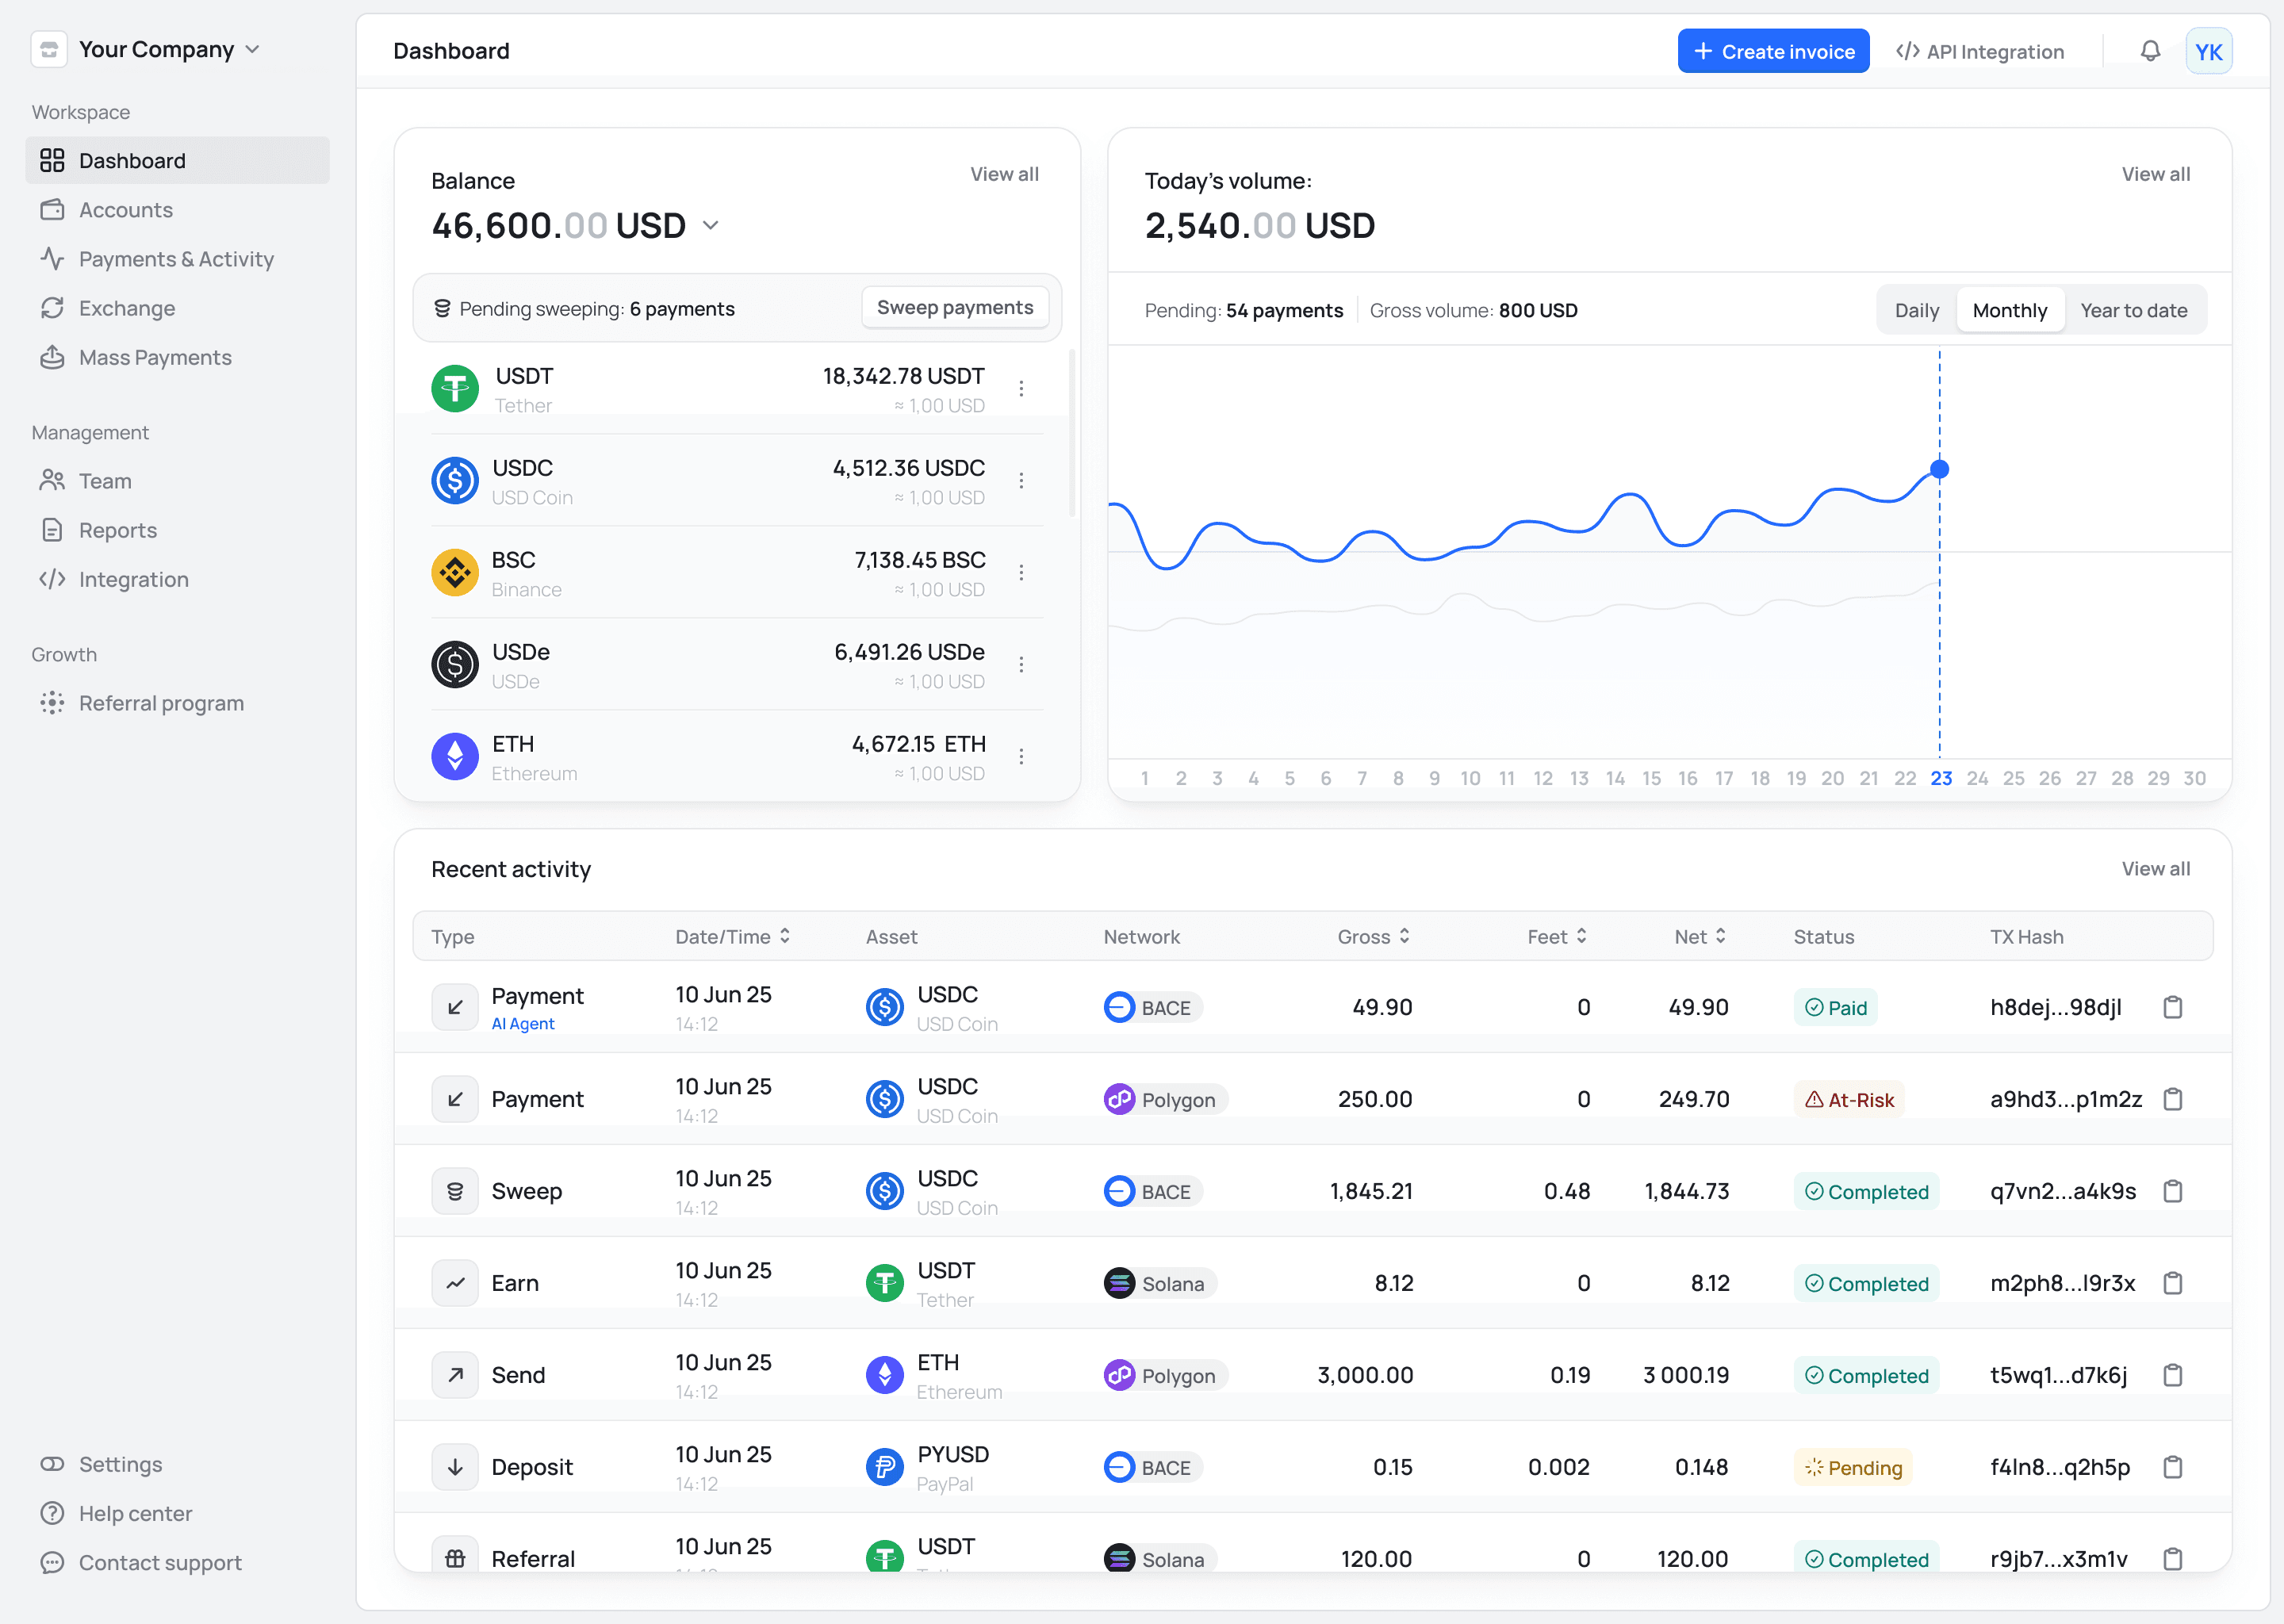Open the Reports section
This screenshot has width=2284, height=1624.
coord(117,530)
